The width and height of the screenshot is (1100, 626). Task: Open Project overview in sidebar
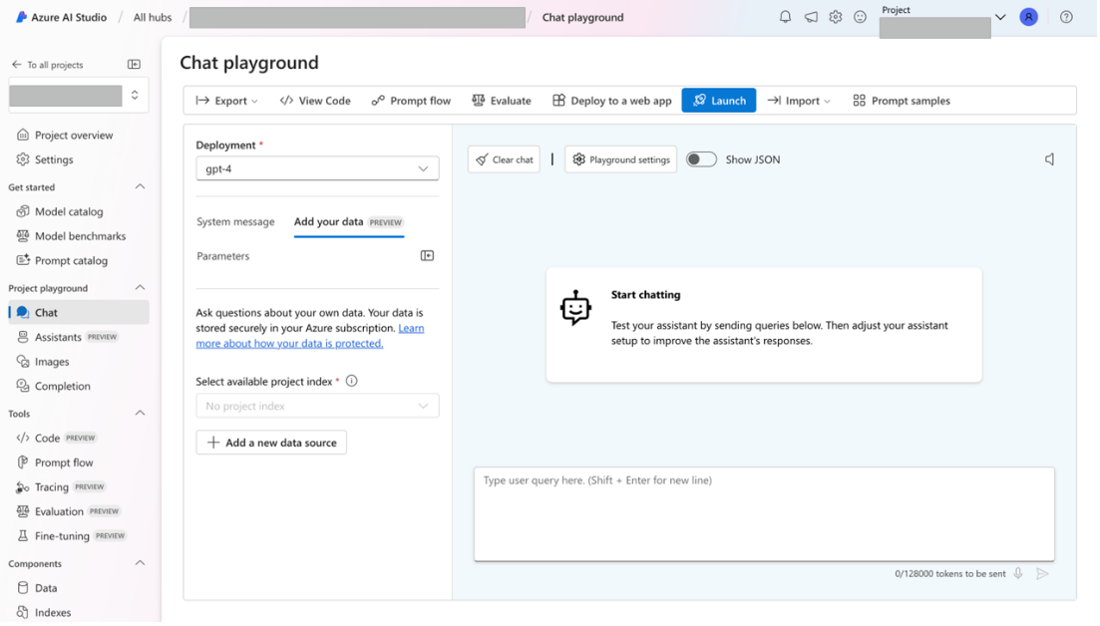click(x=74, y=135)
